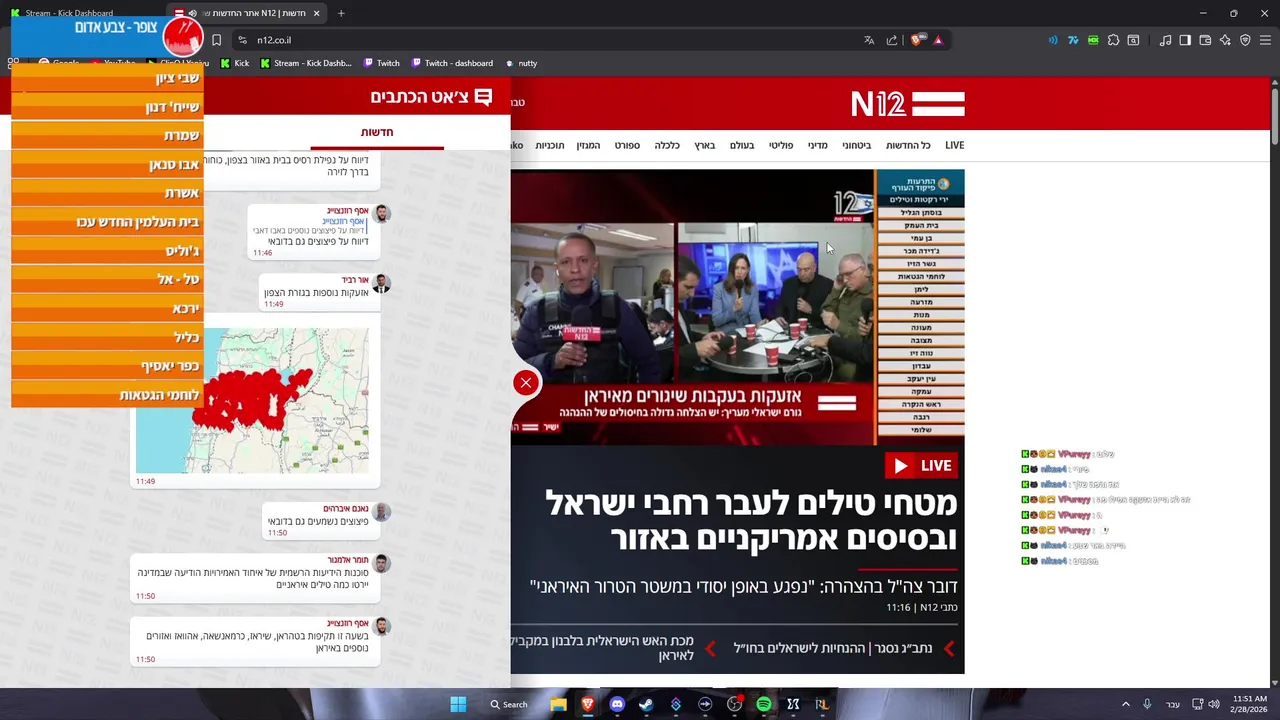Click the Brave Rewards triangle icon
Viewport: 1280px width, 720px height.
(938, 40)
